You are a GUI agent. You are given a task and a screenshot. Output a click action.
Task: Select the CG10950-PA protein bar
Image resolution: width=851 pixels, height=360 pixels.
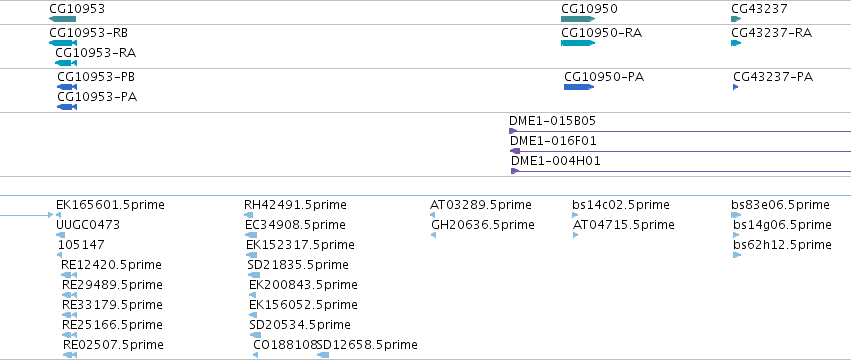pos(579,87)
